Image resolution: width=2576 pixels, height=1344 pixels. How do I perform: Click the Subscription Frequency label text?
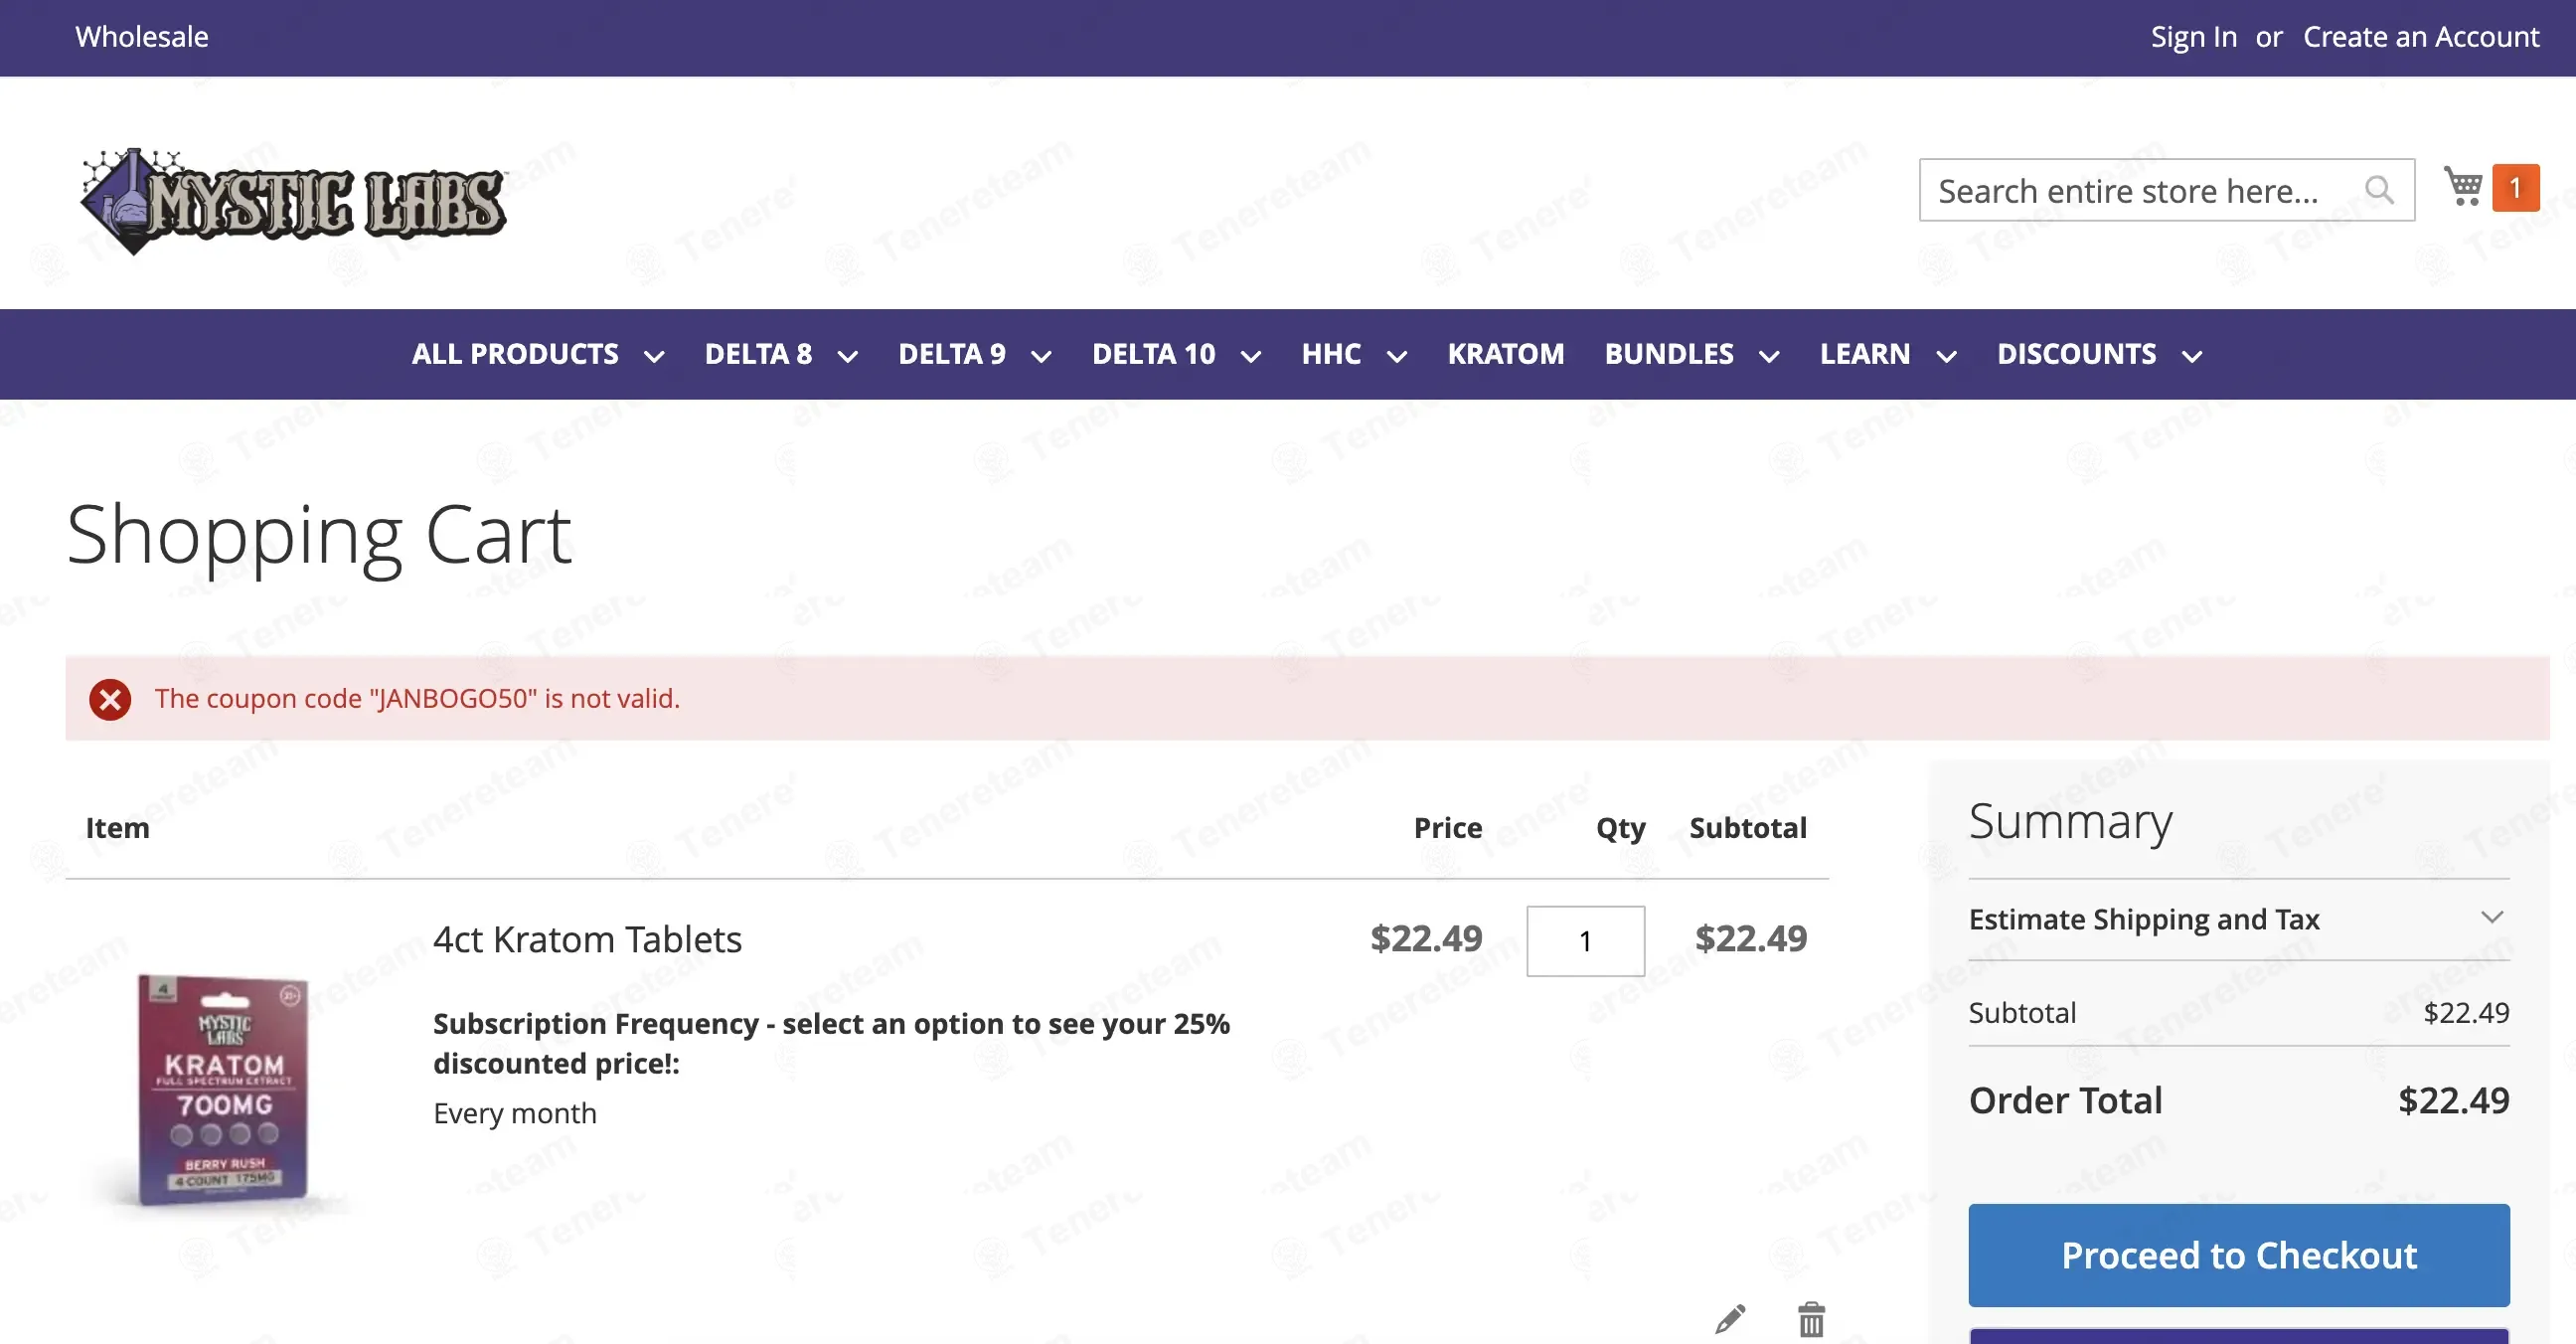pos(831,1043)
